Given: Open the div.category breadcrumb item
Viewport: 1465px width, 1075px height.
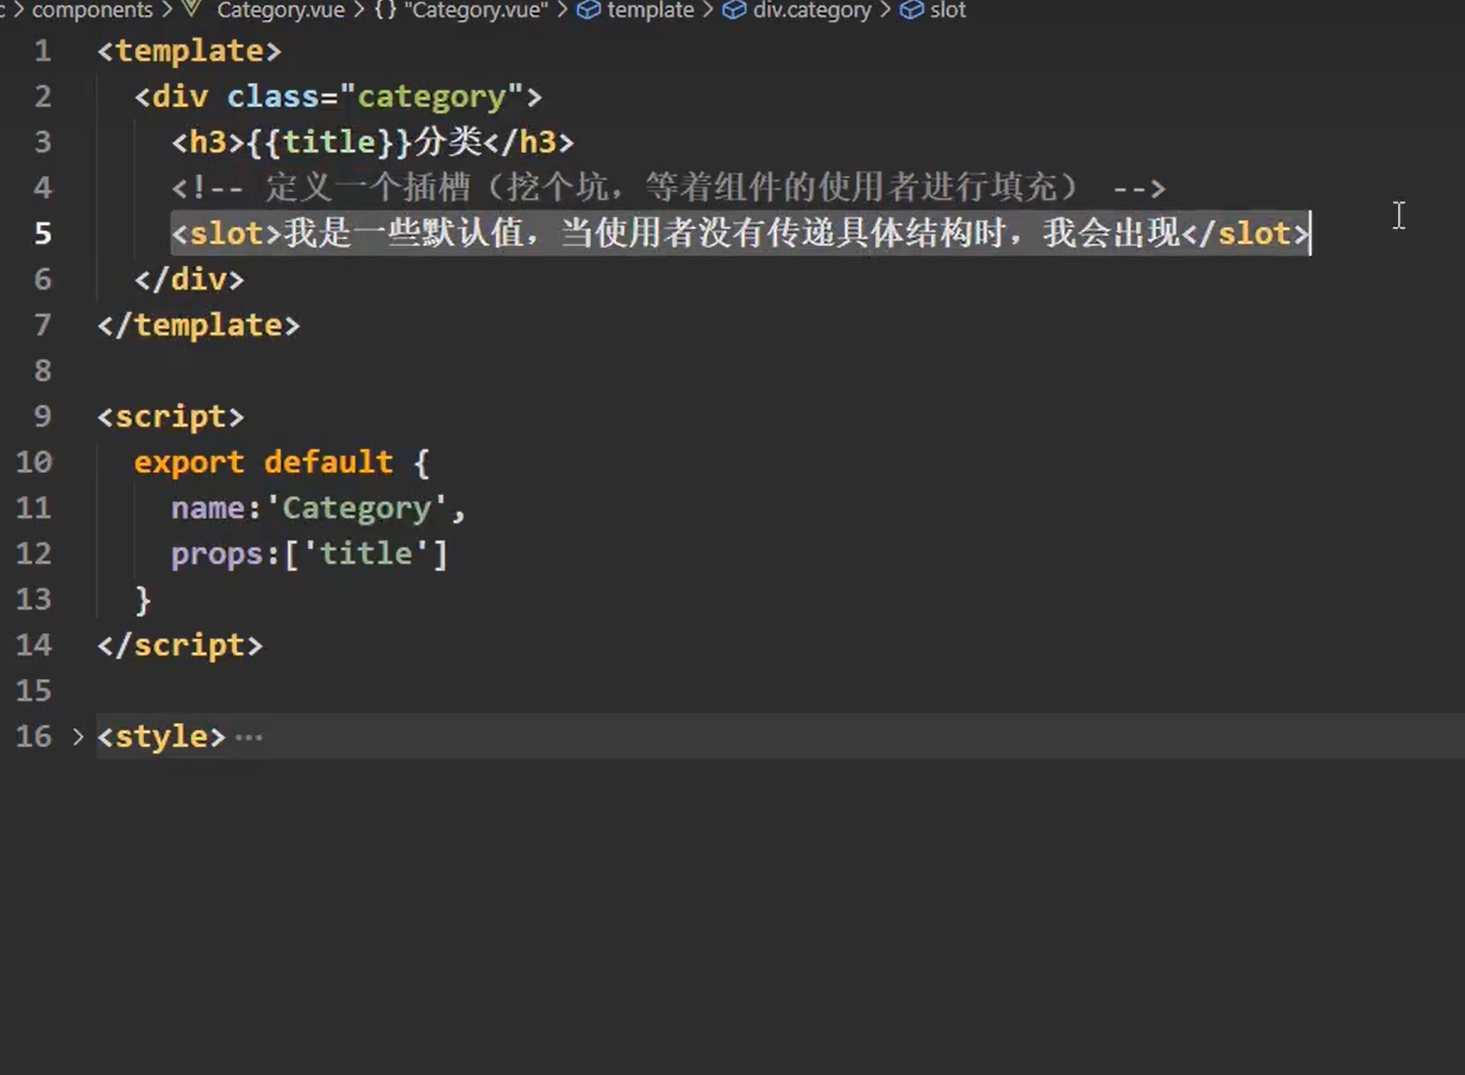Looking at the screenshot, I should click(x=811, y=10).
